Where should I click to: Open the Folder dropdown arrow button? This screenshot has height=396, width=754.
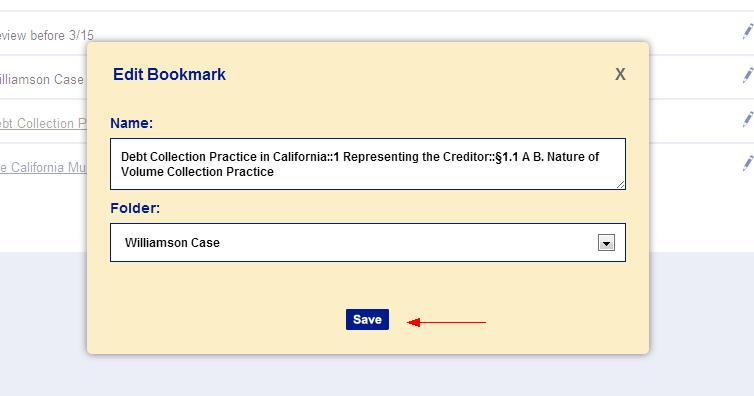[x=606, y=243]
